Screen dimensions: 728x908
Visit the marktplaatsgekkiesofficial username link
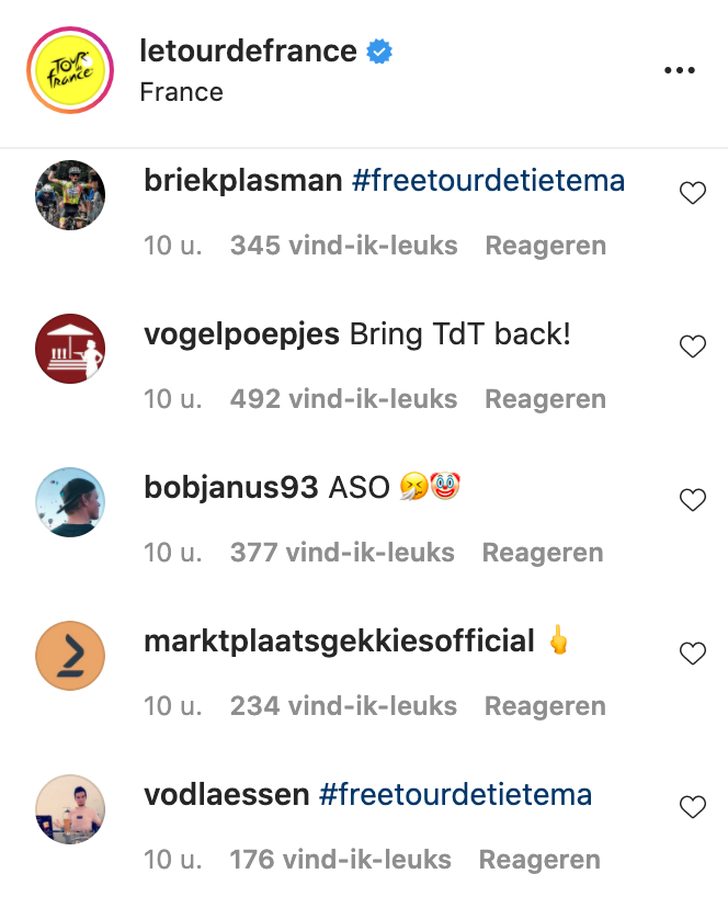coord(339,641)
